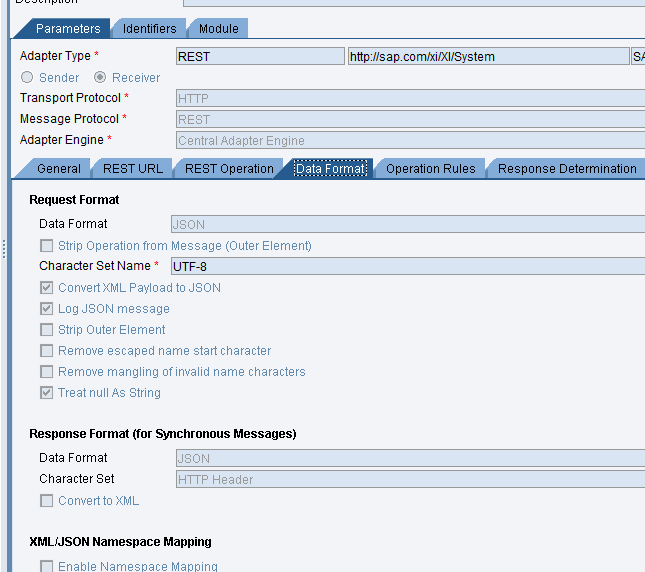Image resolution: width=645 pixels, height=572 pixels.
Task: Open the General sub-tab
Action: click(x=59, y=169)
